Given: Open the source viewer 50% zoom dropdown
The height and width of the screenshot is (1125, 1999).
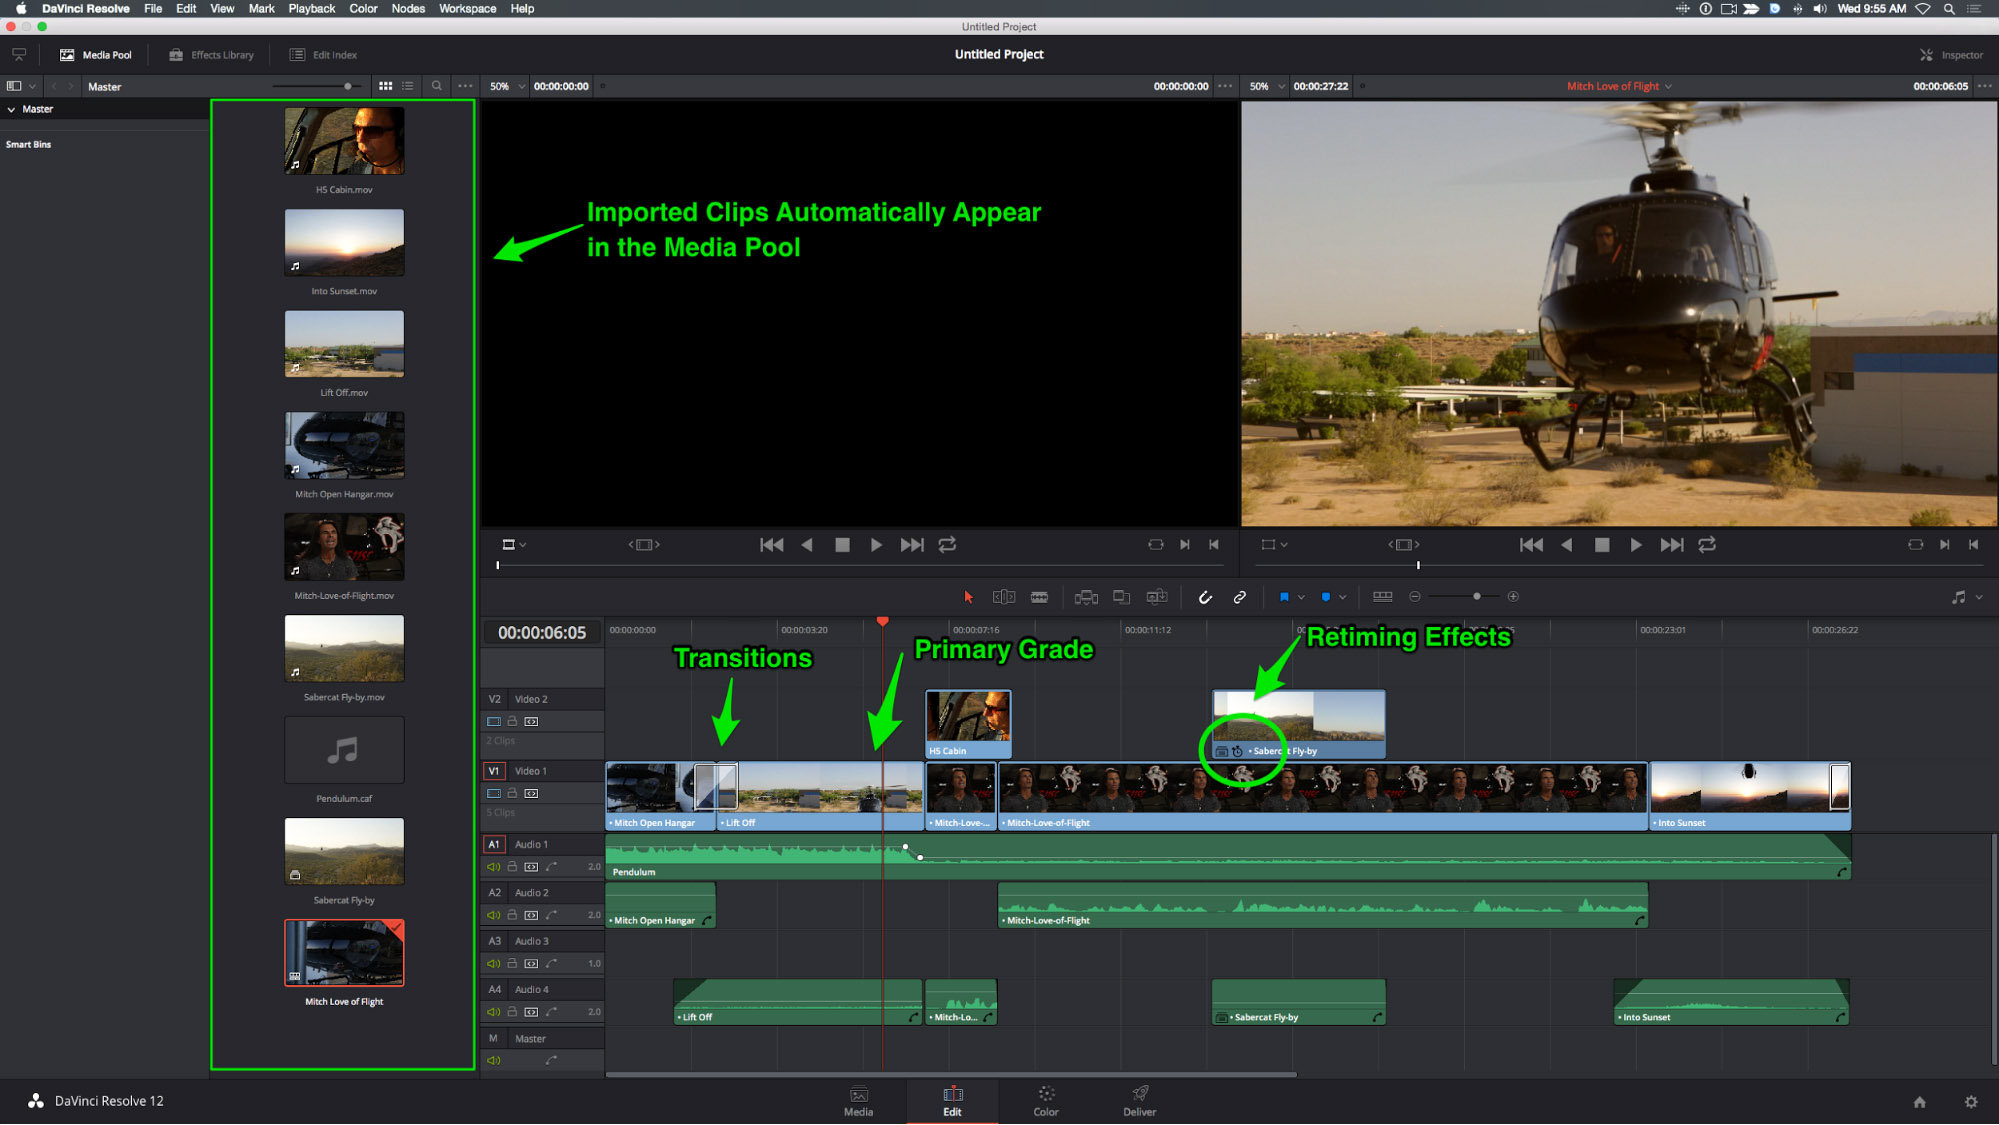Looking at the screenshot, I should pyautogui.click(x=507, y=86).
